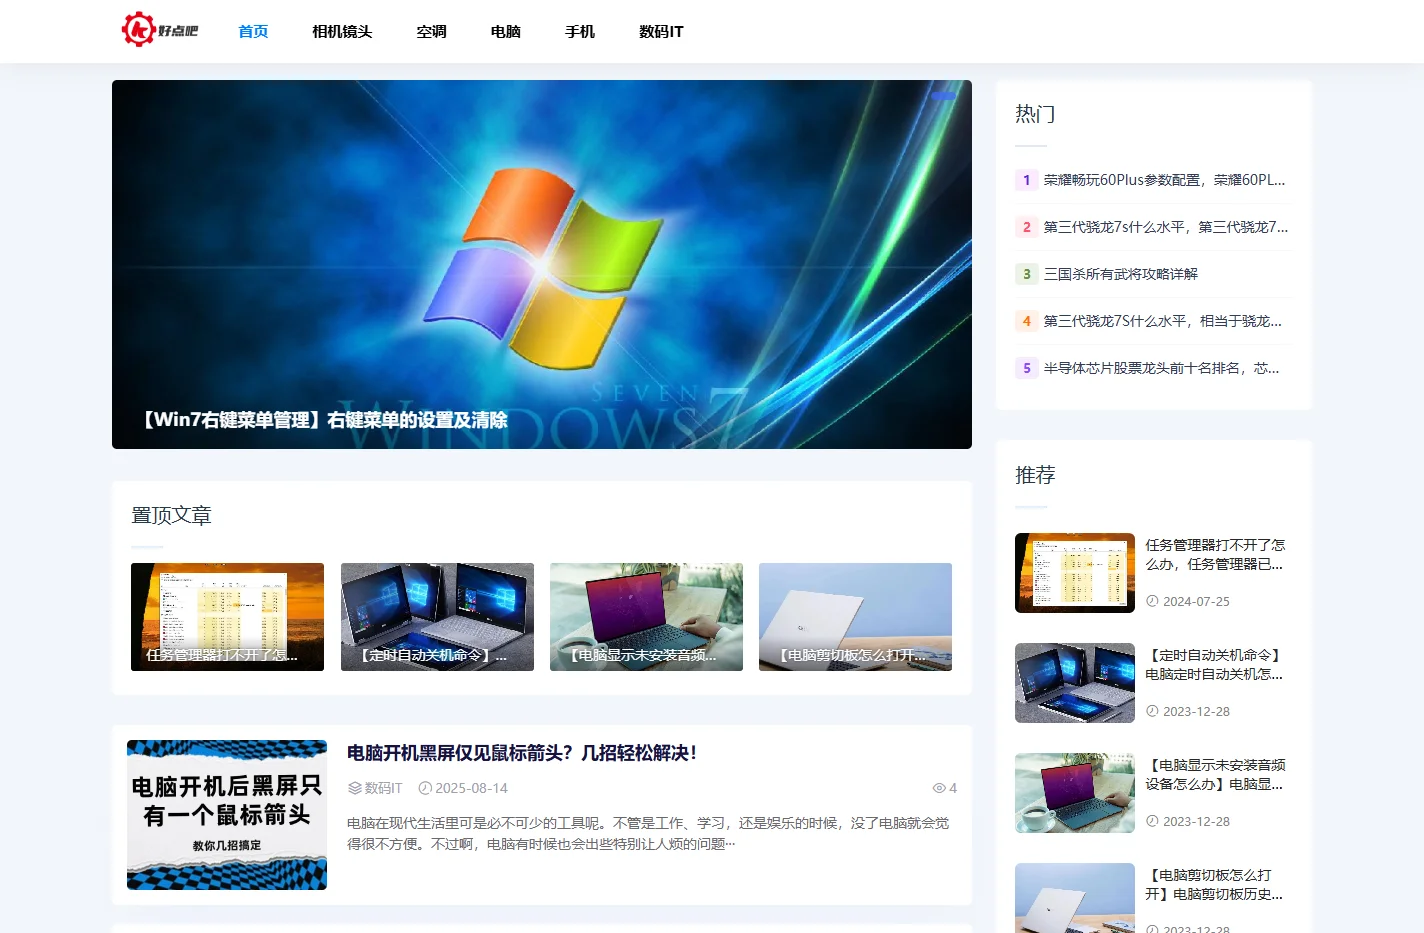1424x933 pixels.
Task: Click rank badge 2 in hot list
Action: 1026,227
